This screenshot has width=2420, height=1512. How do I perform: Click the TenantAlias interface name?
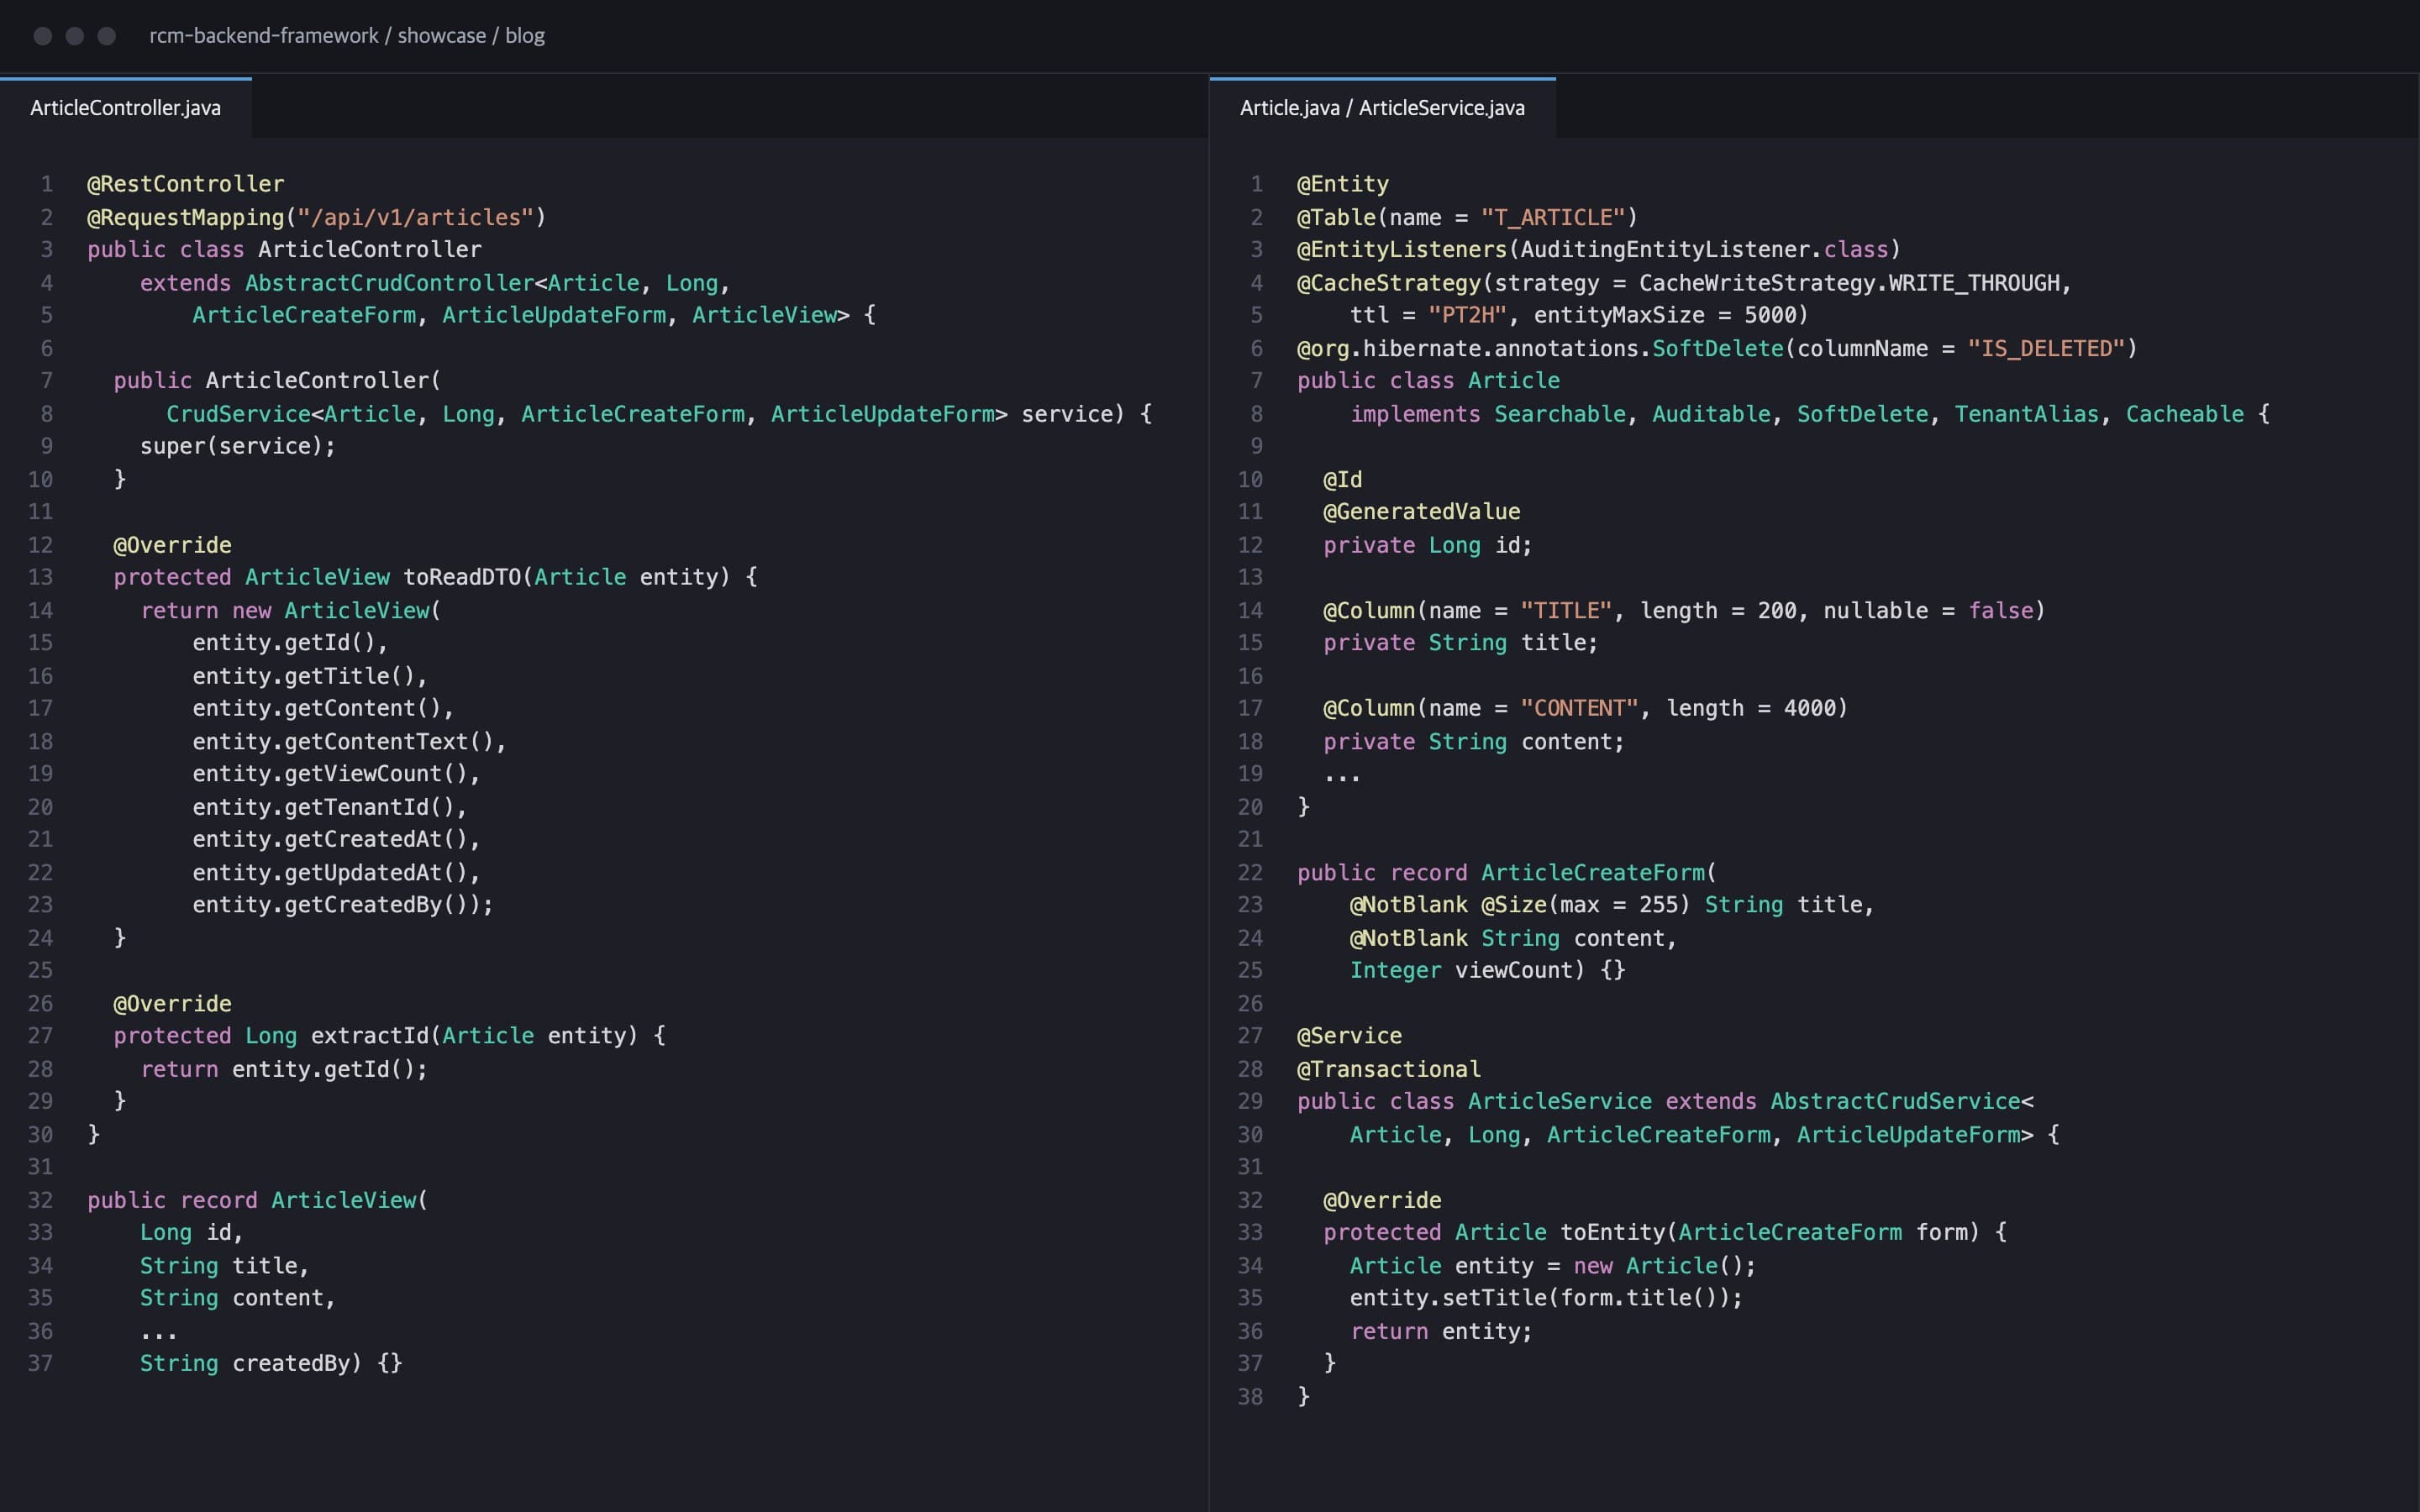[x=2027, y=414]
